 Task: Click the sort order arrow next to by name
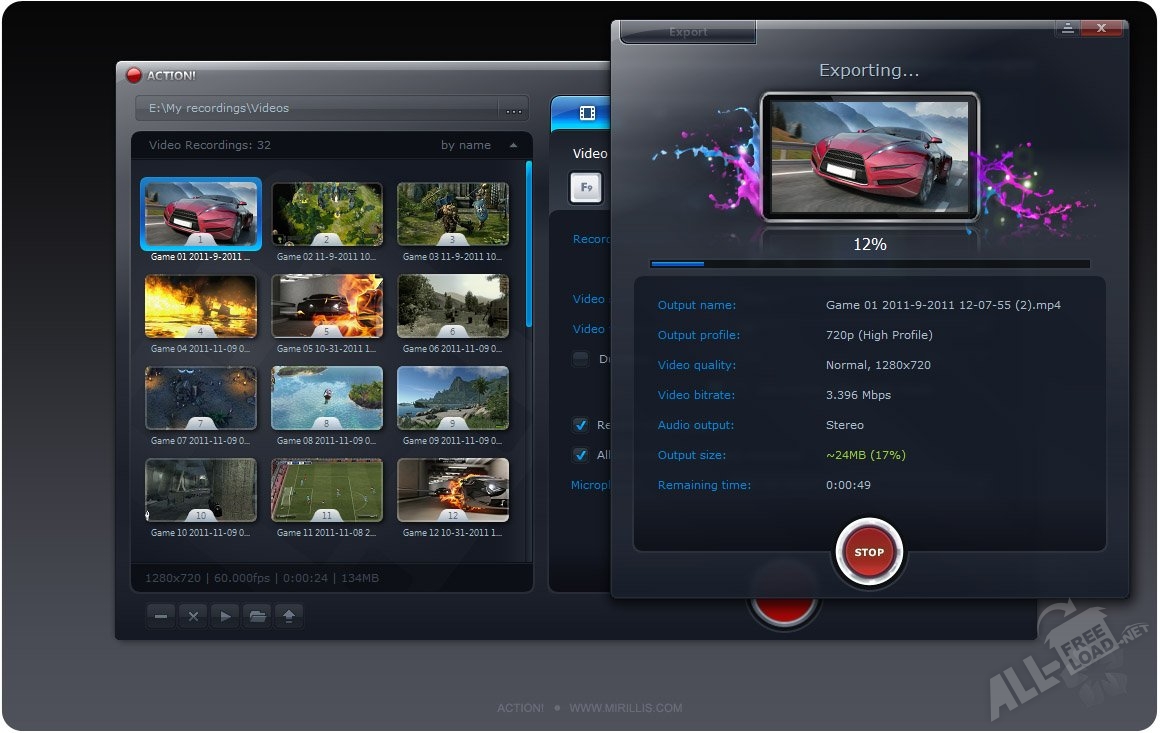click(513, 145)
